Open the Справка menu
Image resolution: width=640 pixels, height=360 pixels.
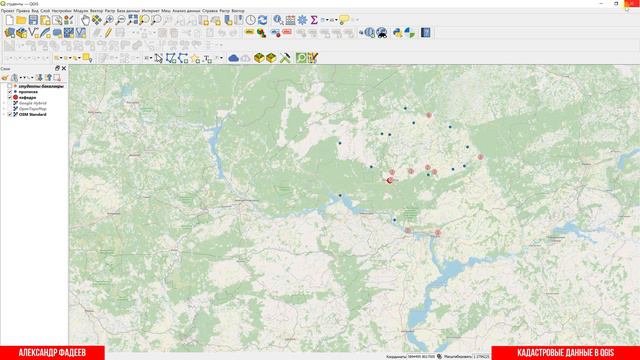point(210,11)
